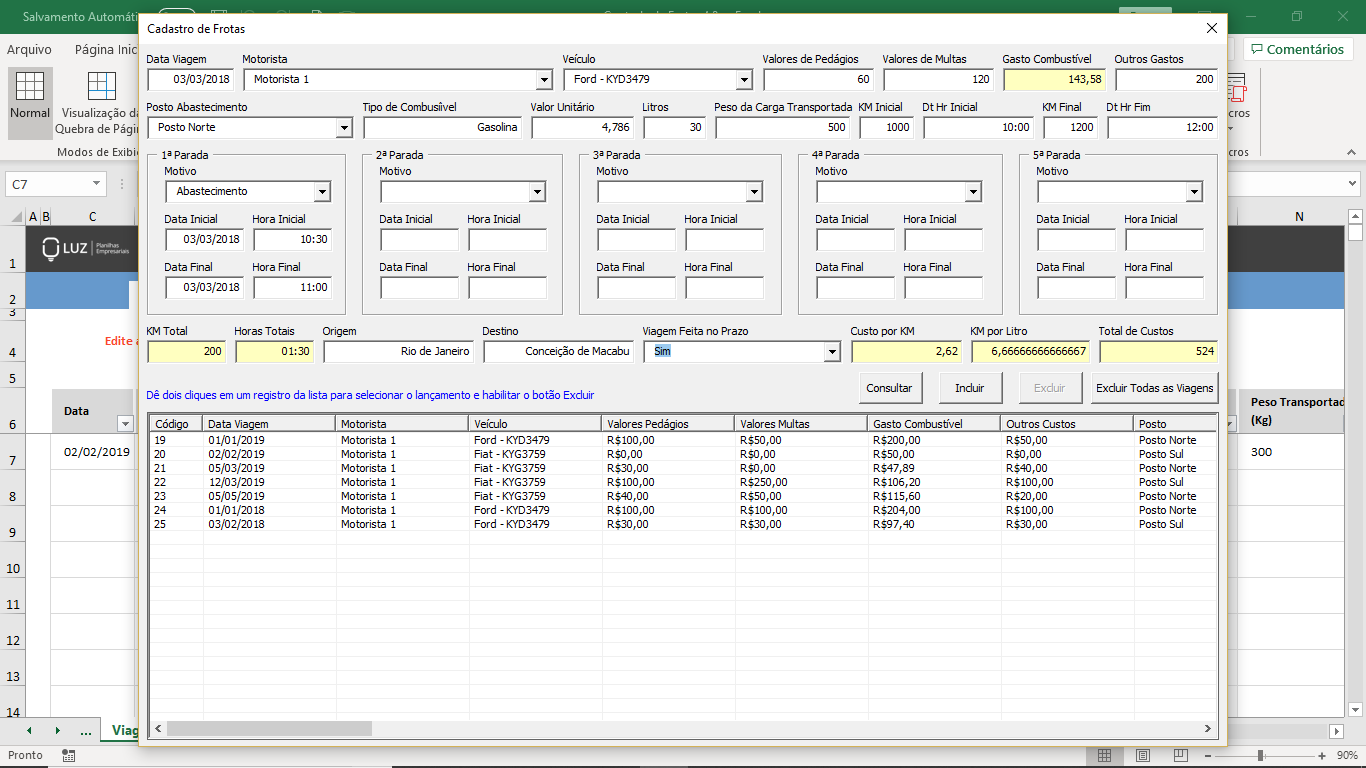Click the Valores de Multas field
This screenshot has width=1366, height=768.
point(938,79)
